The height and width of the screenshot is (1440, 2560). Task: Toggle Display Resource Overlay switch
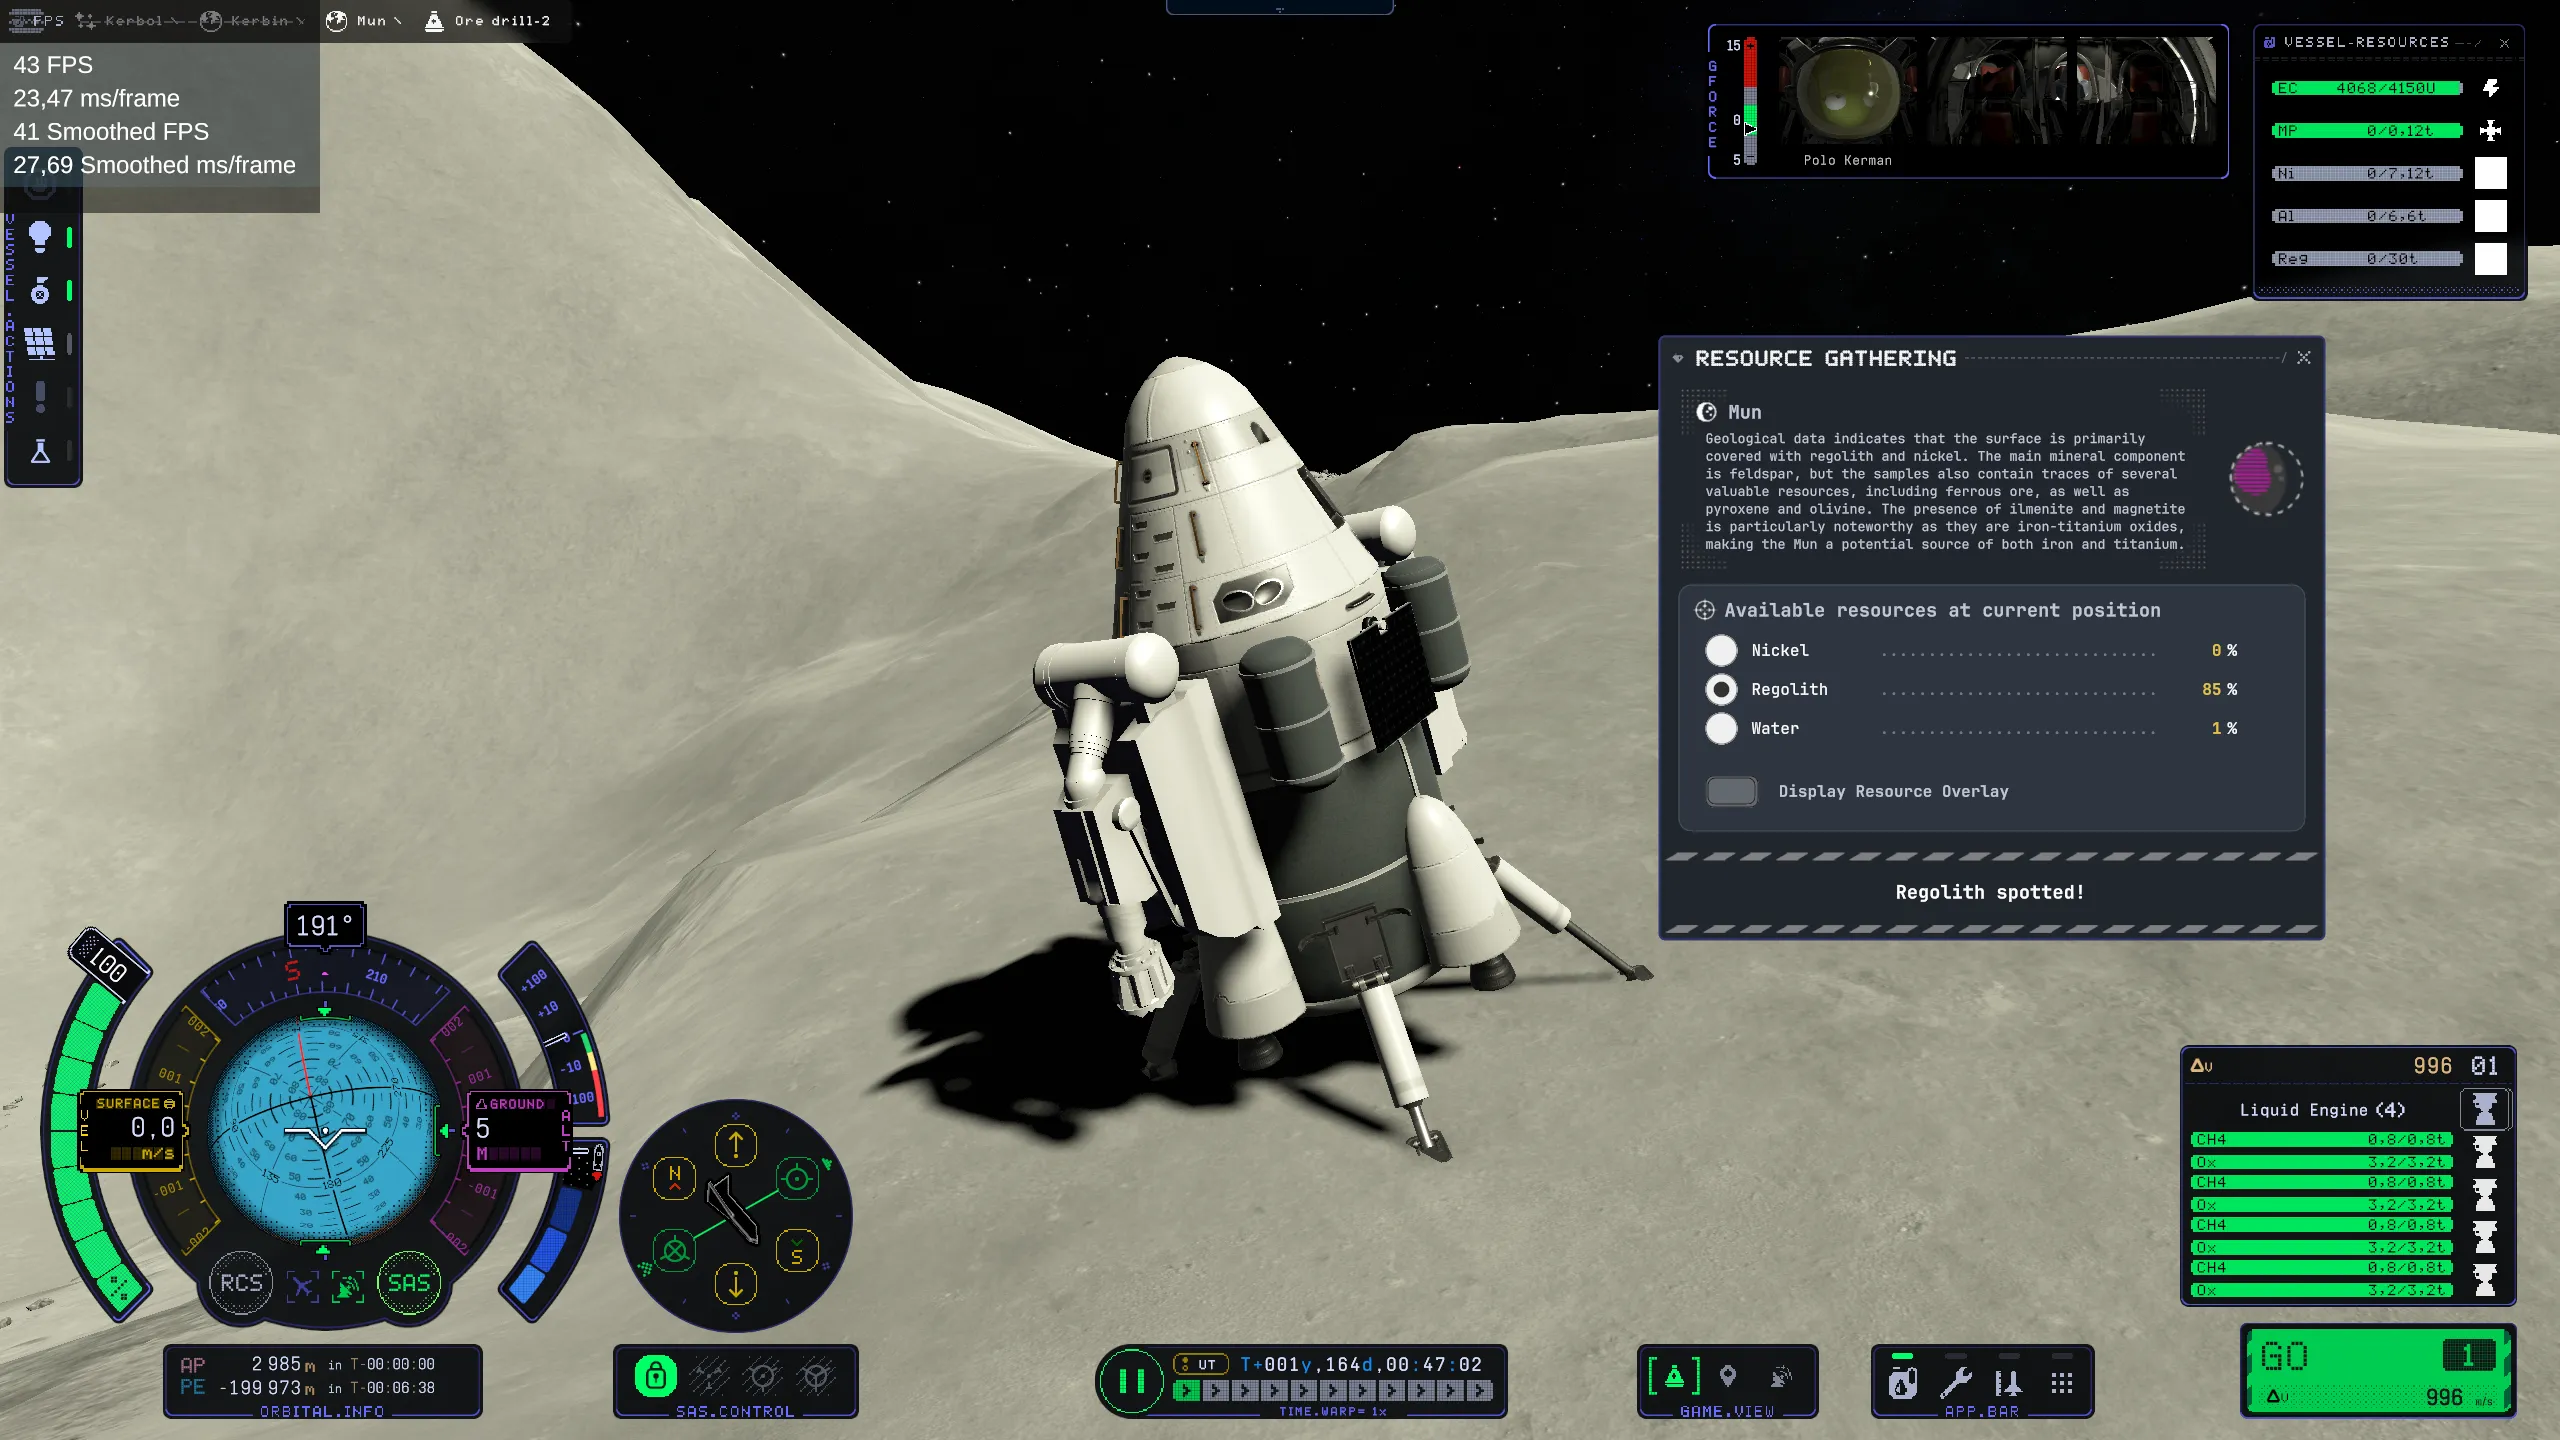tap(1731, 791)
